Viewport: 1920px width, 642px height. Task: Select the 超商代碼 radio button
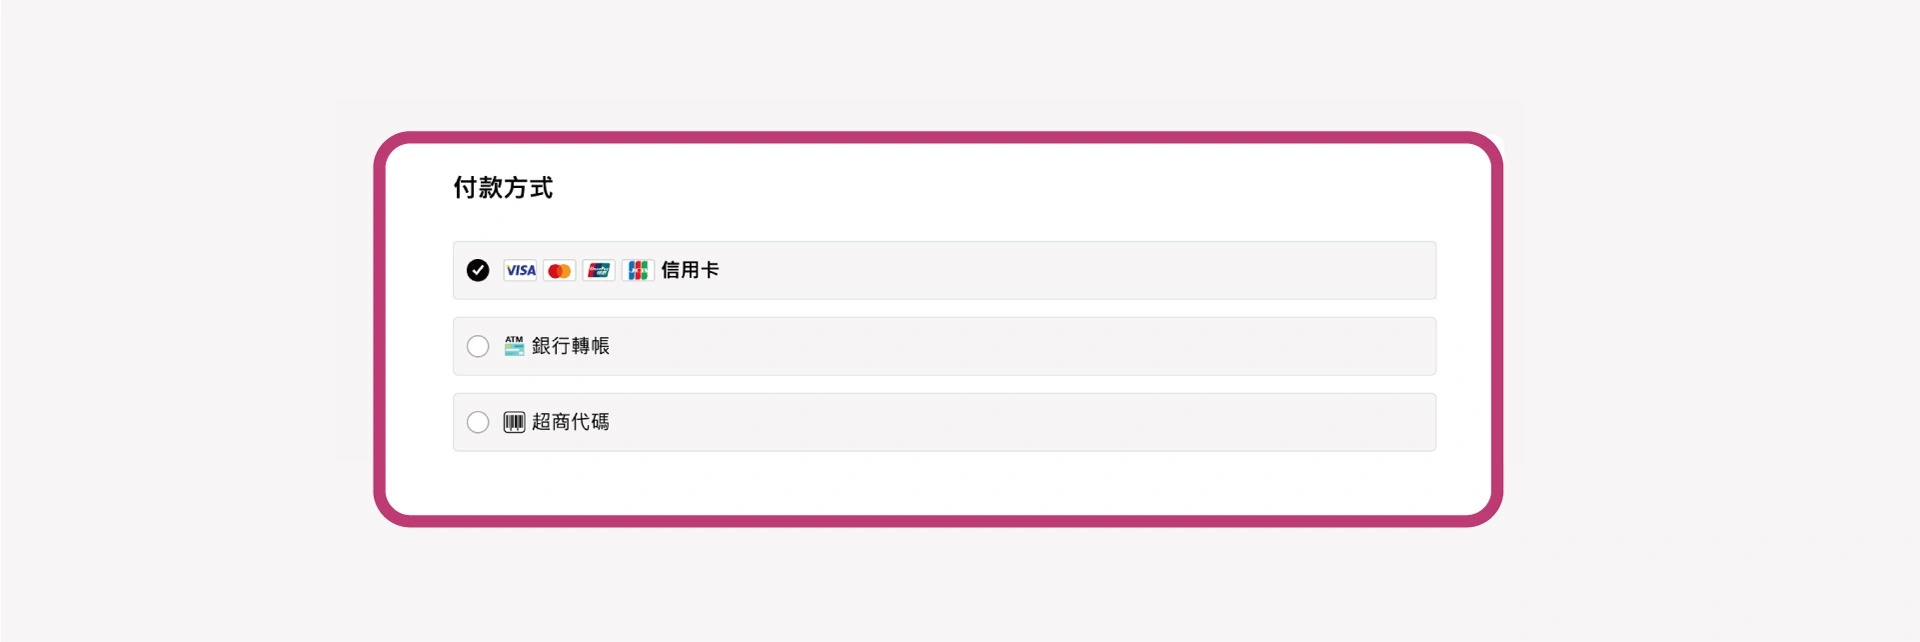pos(478,423)
